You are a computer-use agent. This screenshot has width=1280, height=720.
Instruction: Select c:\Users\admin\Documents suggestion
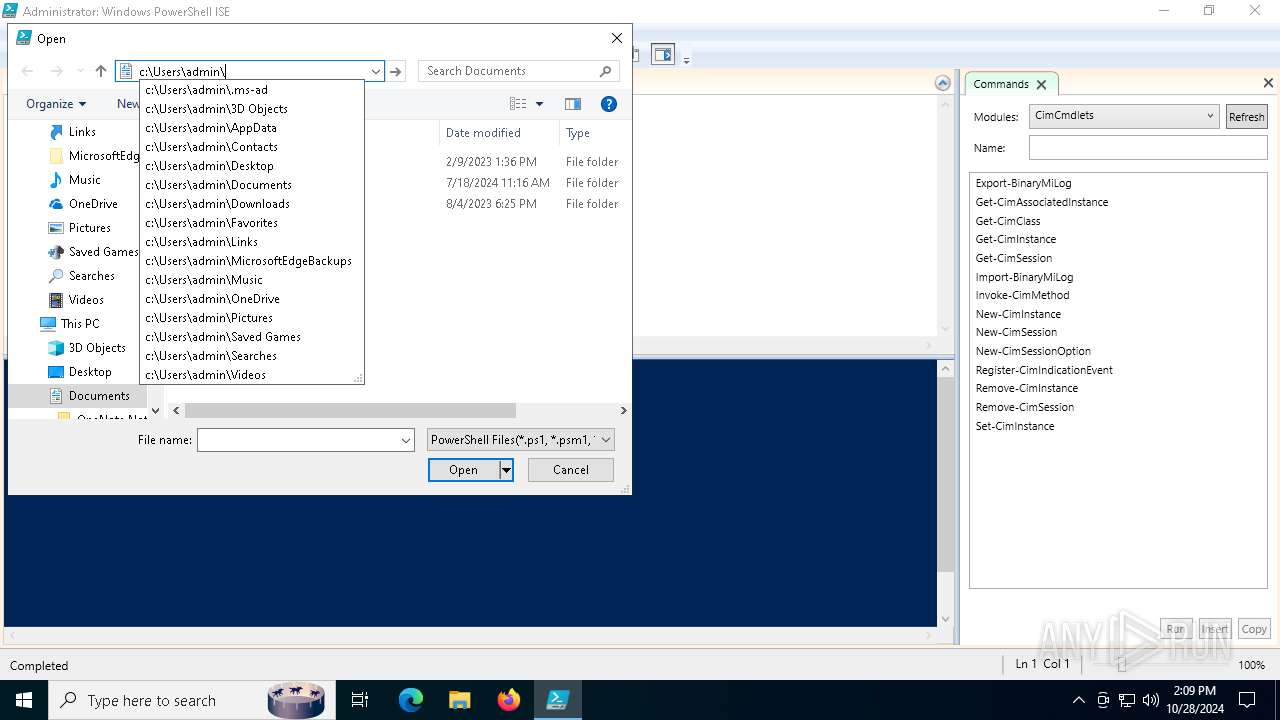point(252,185)
